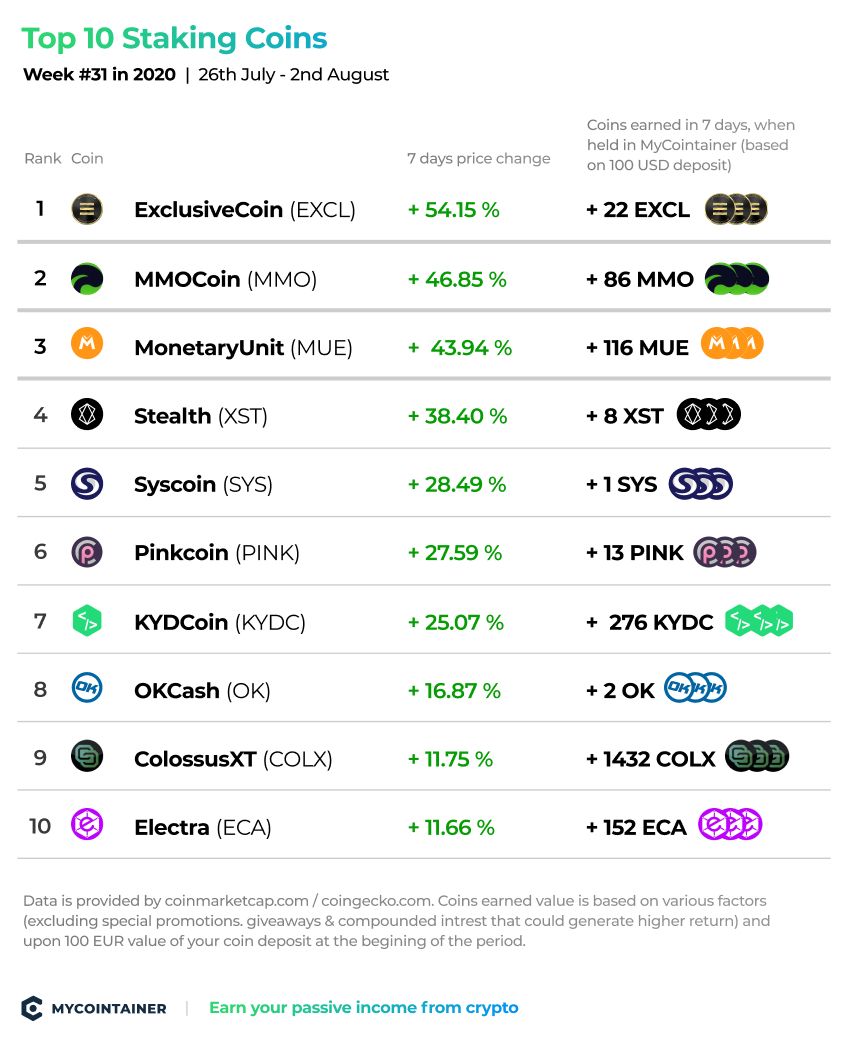Screen dimensions: 858x1055
Task: Select the OKCash blue OK icon
Action: click(x=87, y=688)
